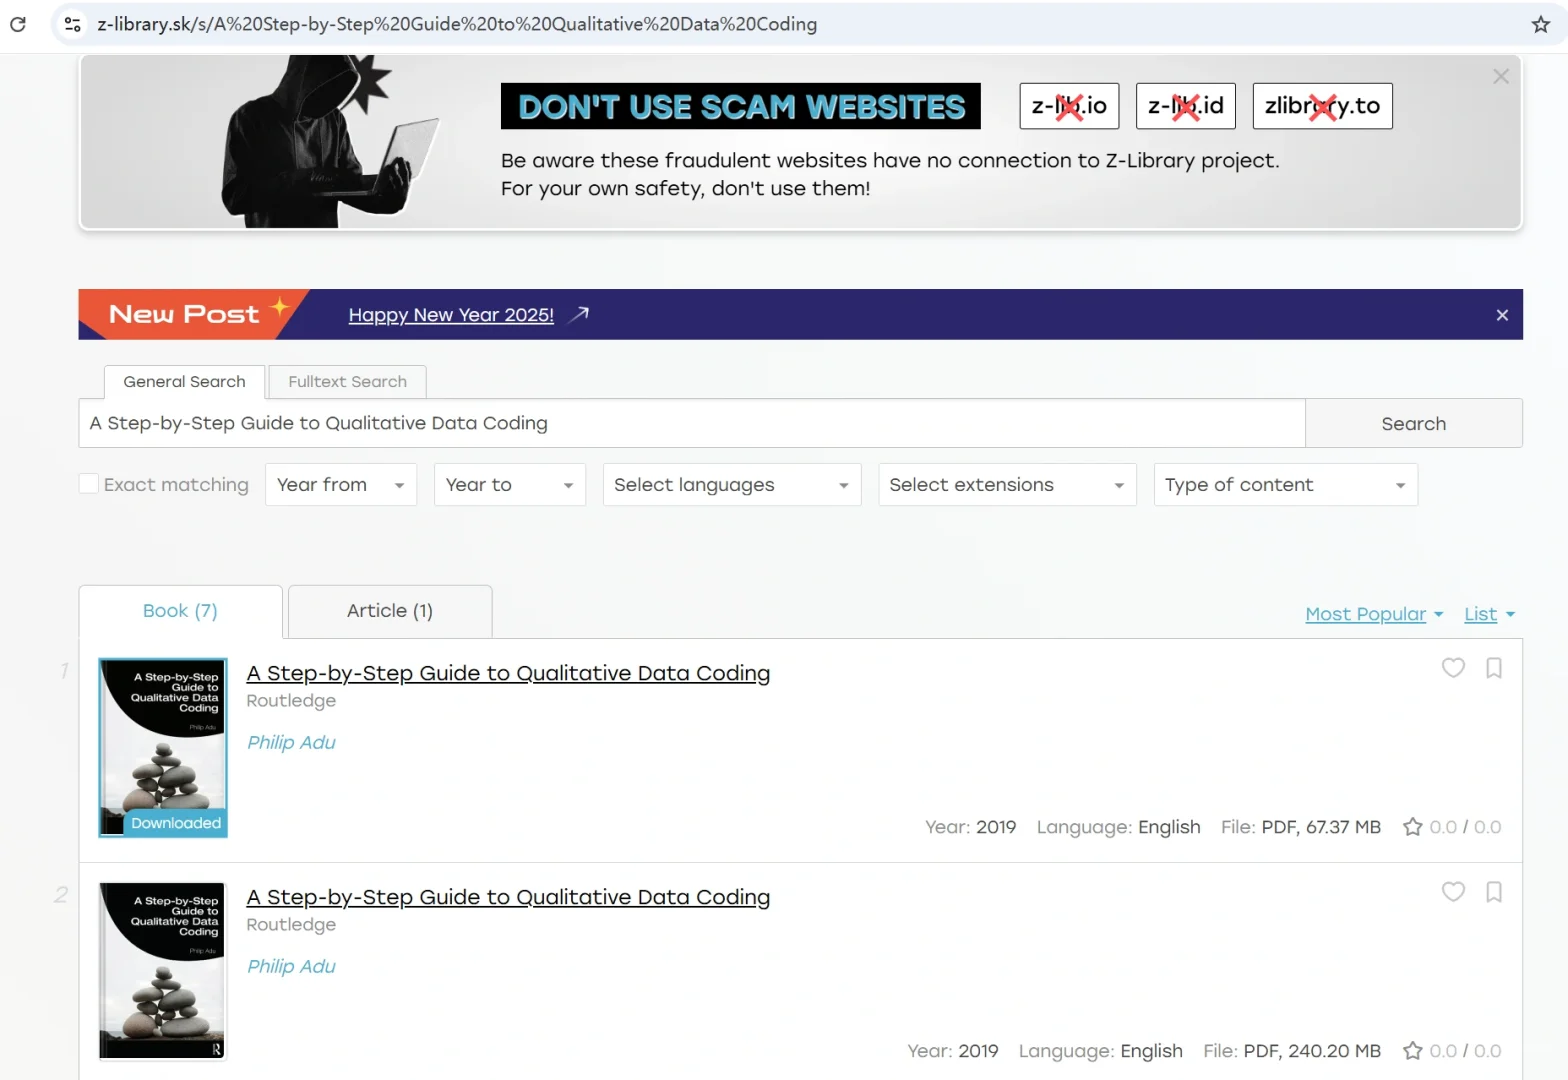Image resolution: width=1568 pixels, height=1080 pixels.
Task: Open the Year from dropdown
Action: [341, 485]
